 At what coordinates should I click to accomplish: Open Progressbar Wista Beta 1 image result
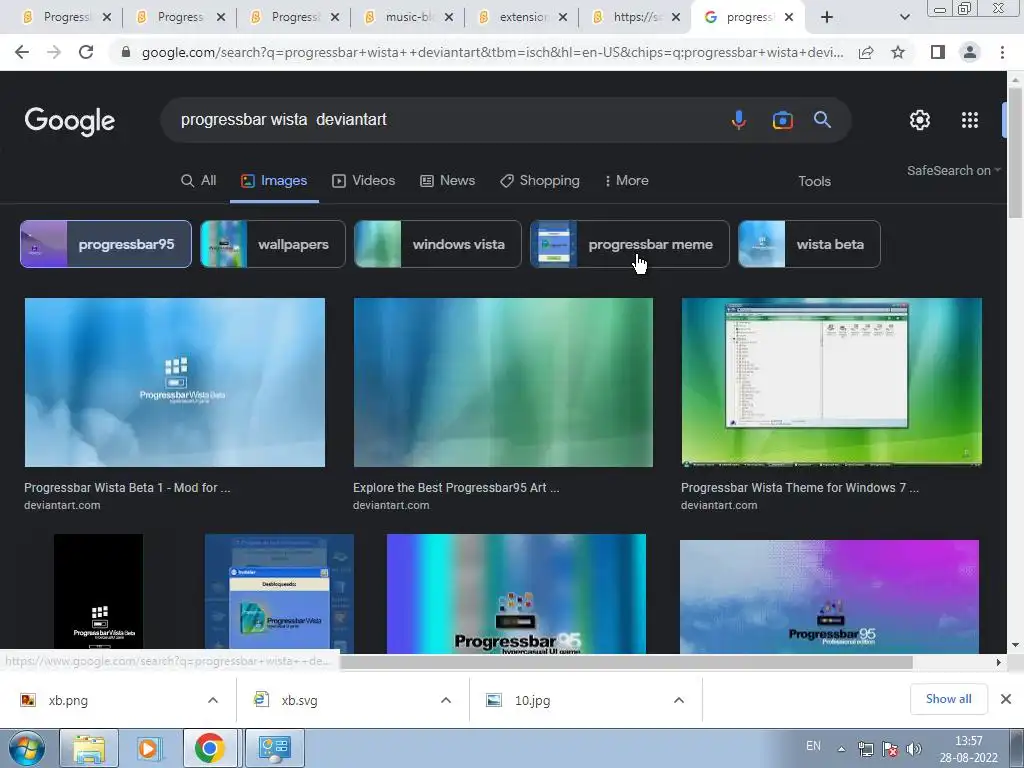tap(174, 382)
